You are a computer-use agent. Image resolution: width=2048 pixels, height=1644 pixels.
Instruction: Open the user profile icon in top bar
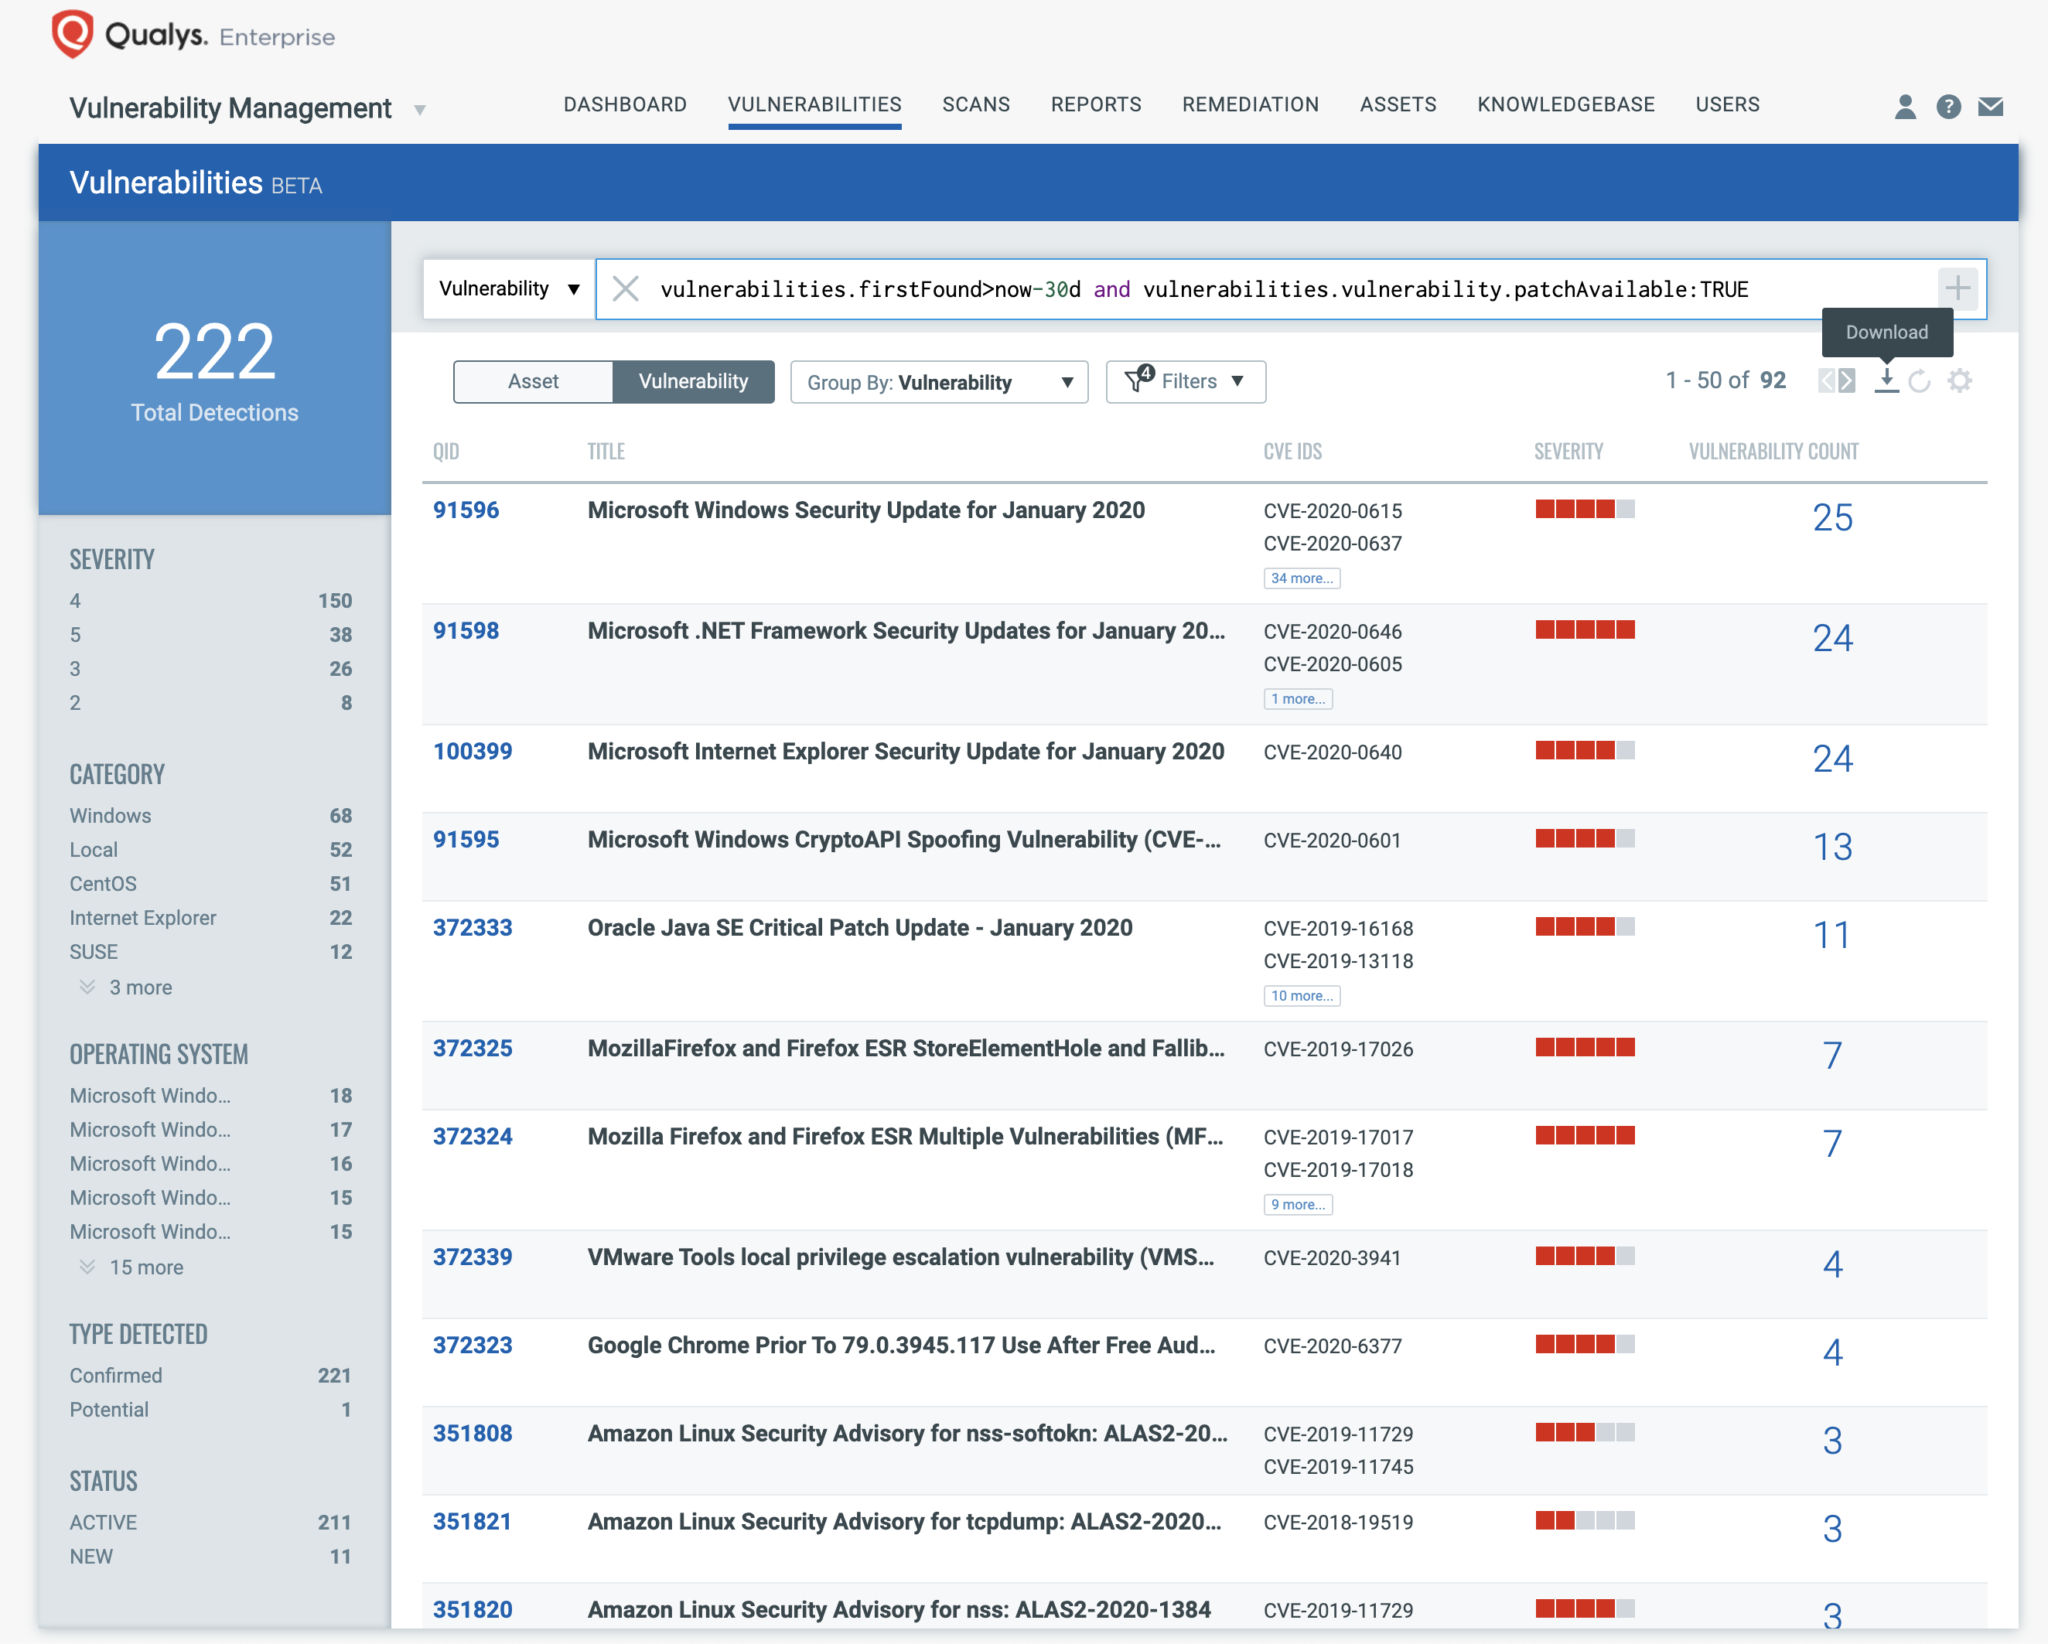[1906, 106]
